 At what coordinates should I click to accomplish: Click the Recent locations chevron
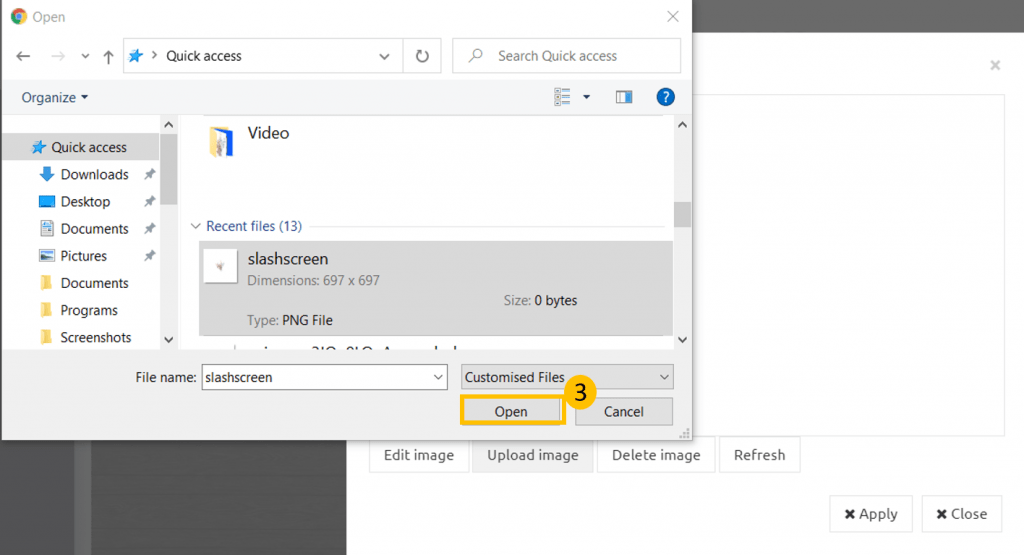85,56
